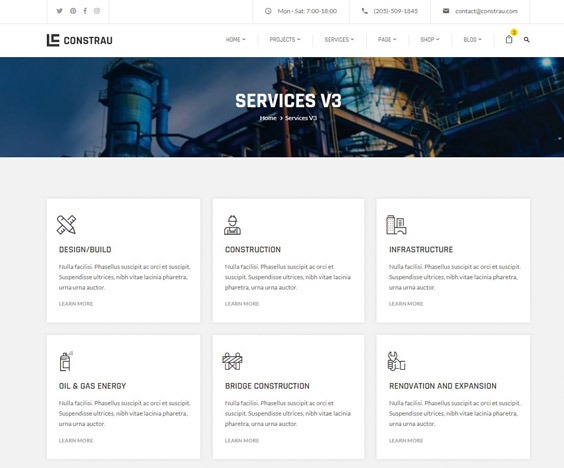Click the Services V3 banner title

[288, 100]
